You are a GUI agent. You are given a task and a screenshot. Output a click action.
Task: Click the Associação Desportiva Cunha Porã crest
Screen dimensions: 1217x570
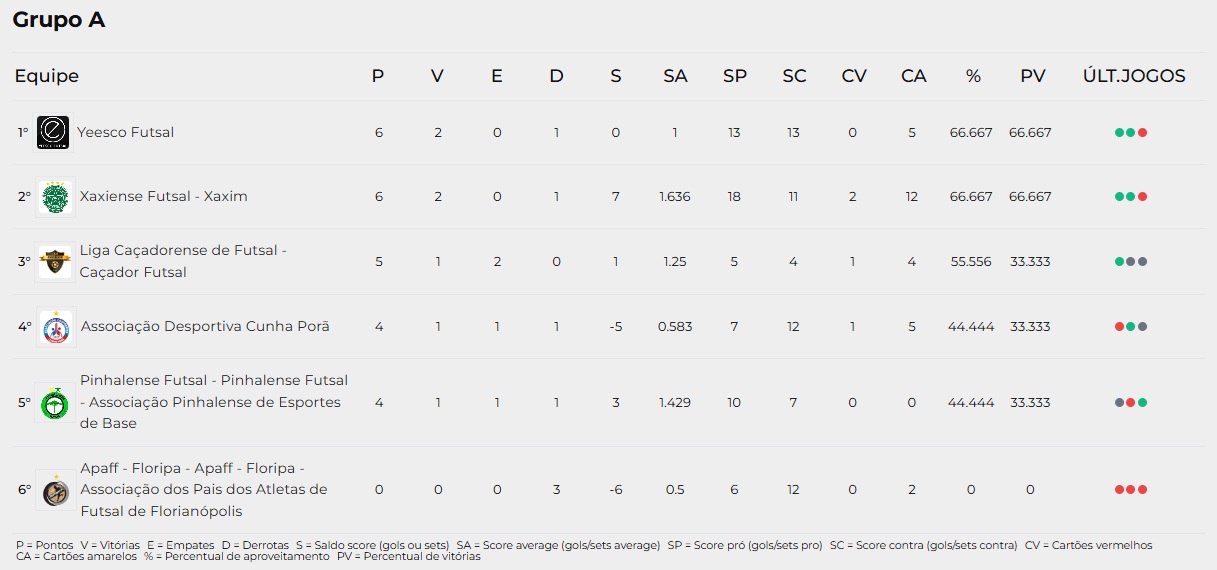point(55,326)
